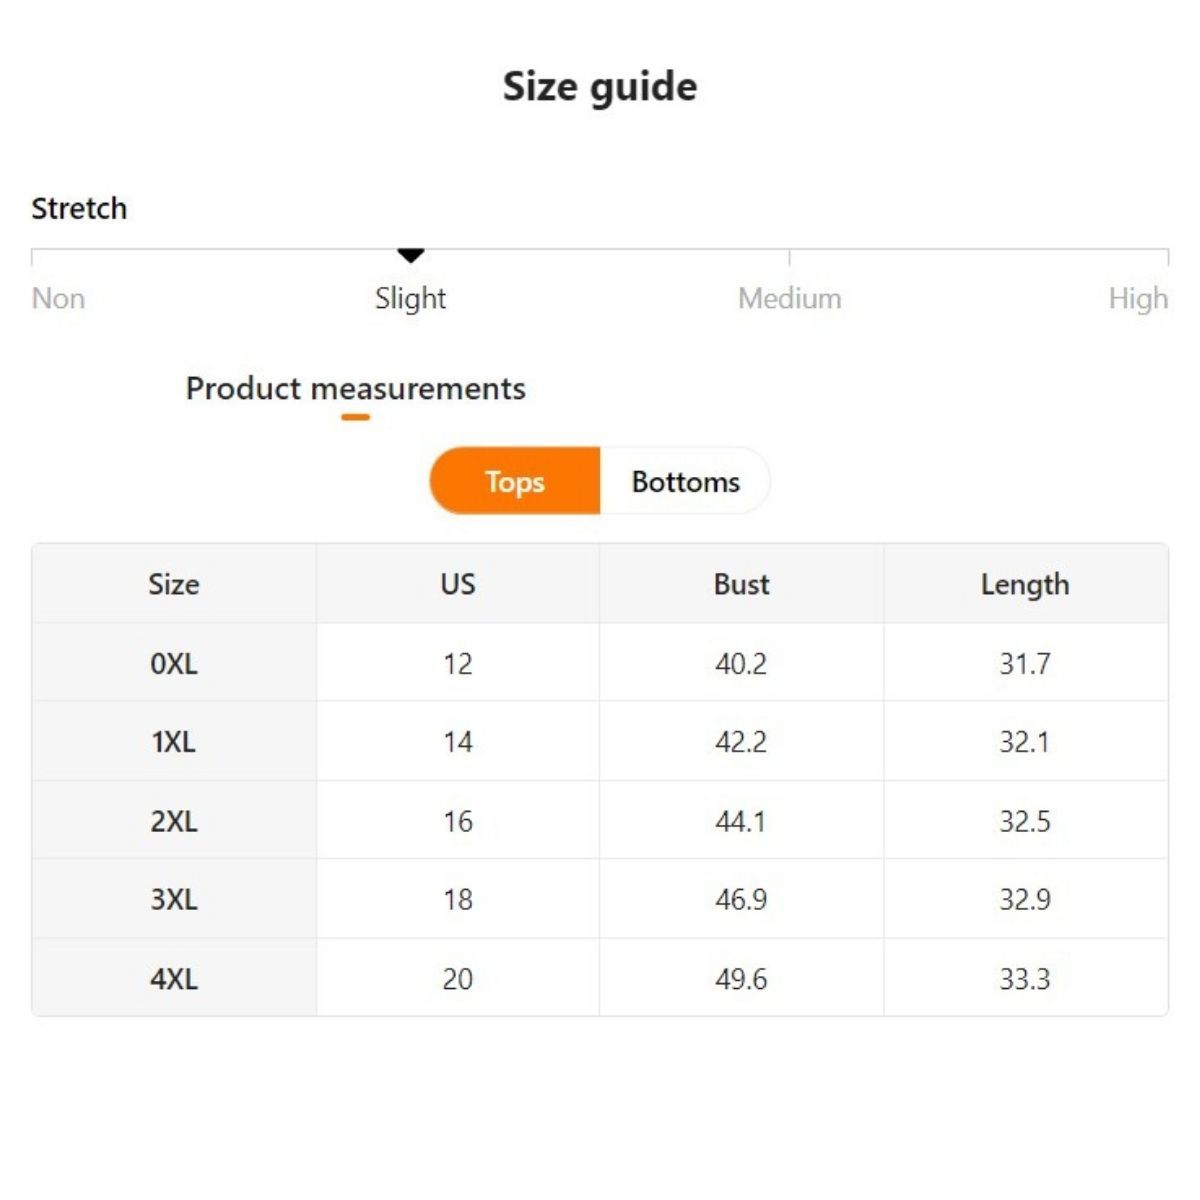This screenshot has height=1200, width=1200.
Task: Click the Bust column header
Action: tap(741, 584)
